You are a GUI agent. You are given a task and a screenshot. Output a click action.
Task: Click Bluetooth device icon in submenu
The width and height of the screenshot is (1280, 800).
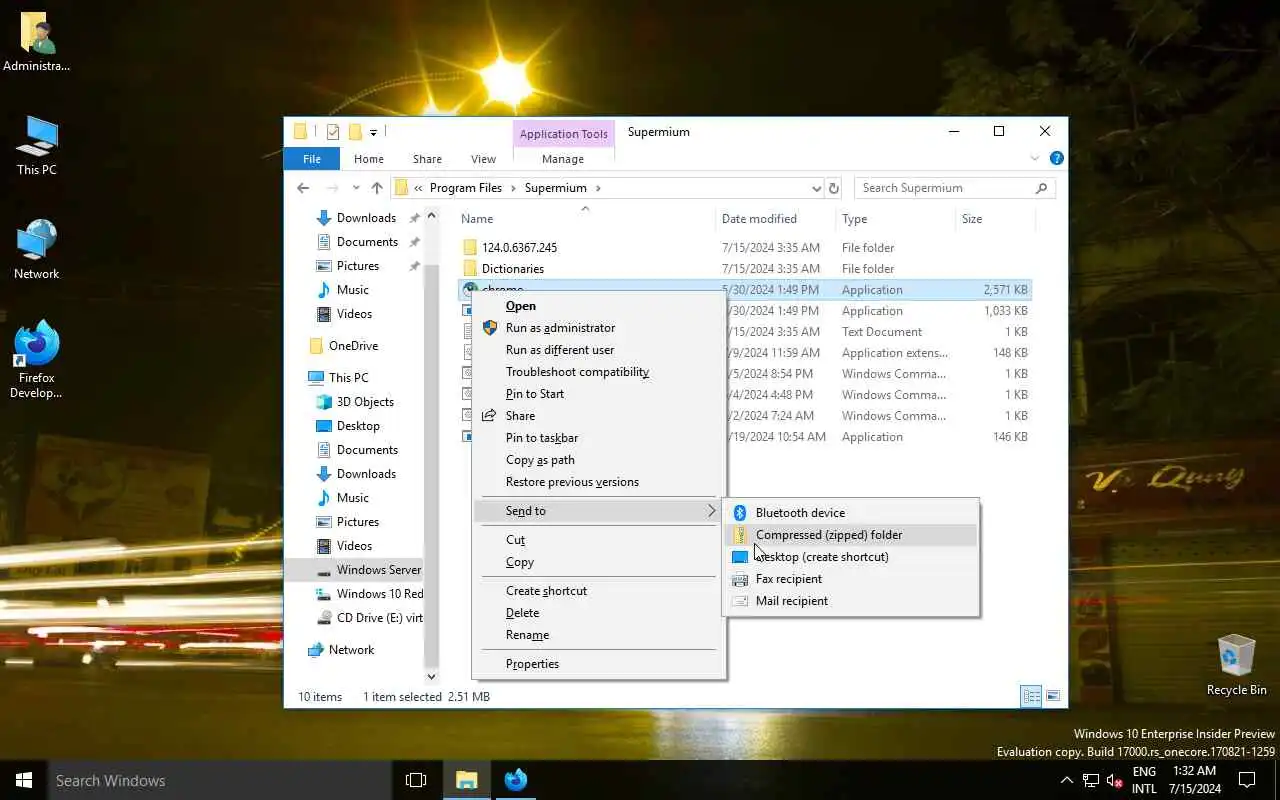coord(740,513)
